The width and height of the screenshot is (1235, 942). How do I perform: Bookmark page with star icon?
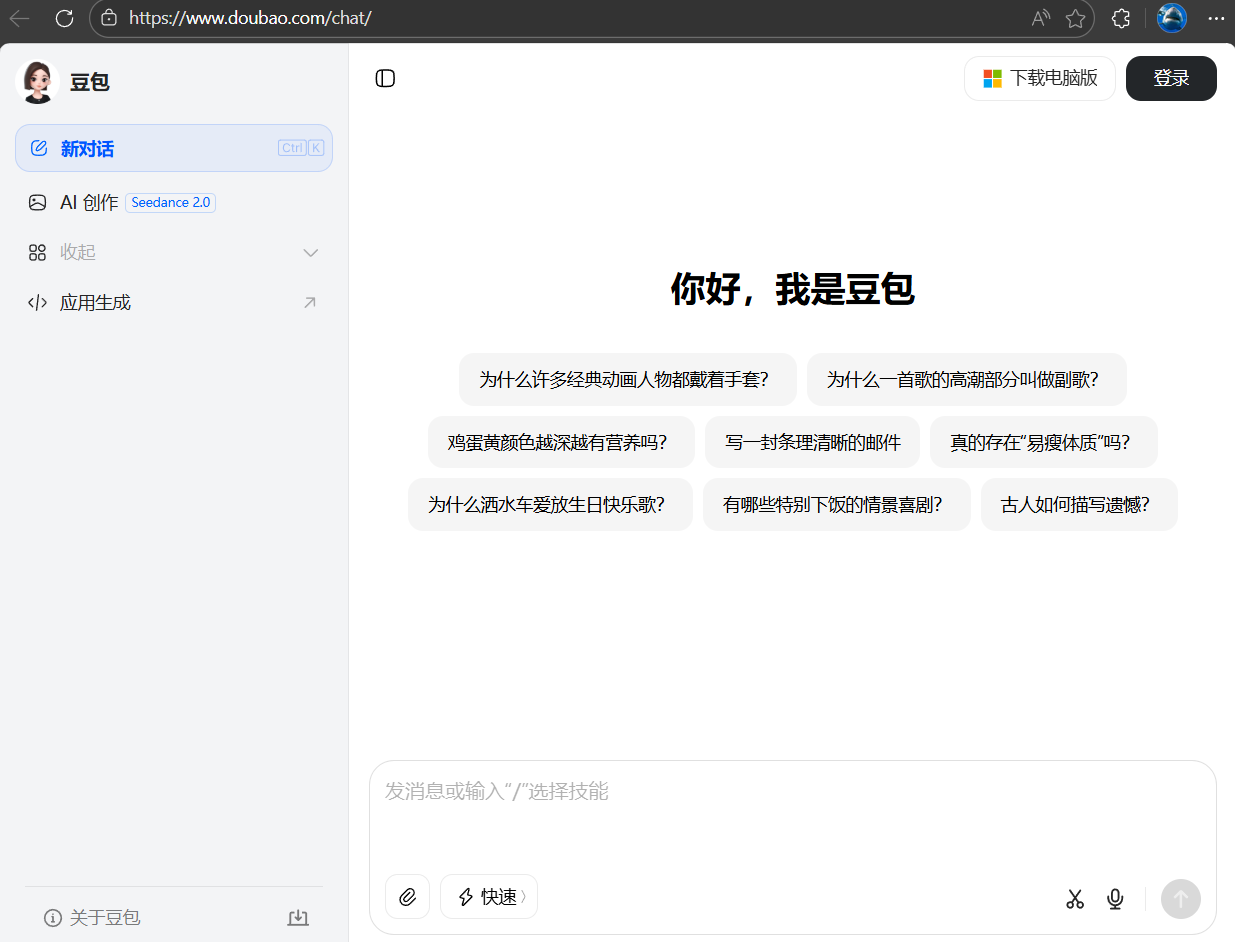(1075, 18)
